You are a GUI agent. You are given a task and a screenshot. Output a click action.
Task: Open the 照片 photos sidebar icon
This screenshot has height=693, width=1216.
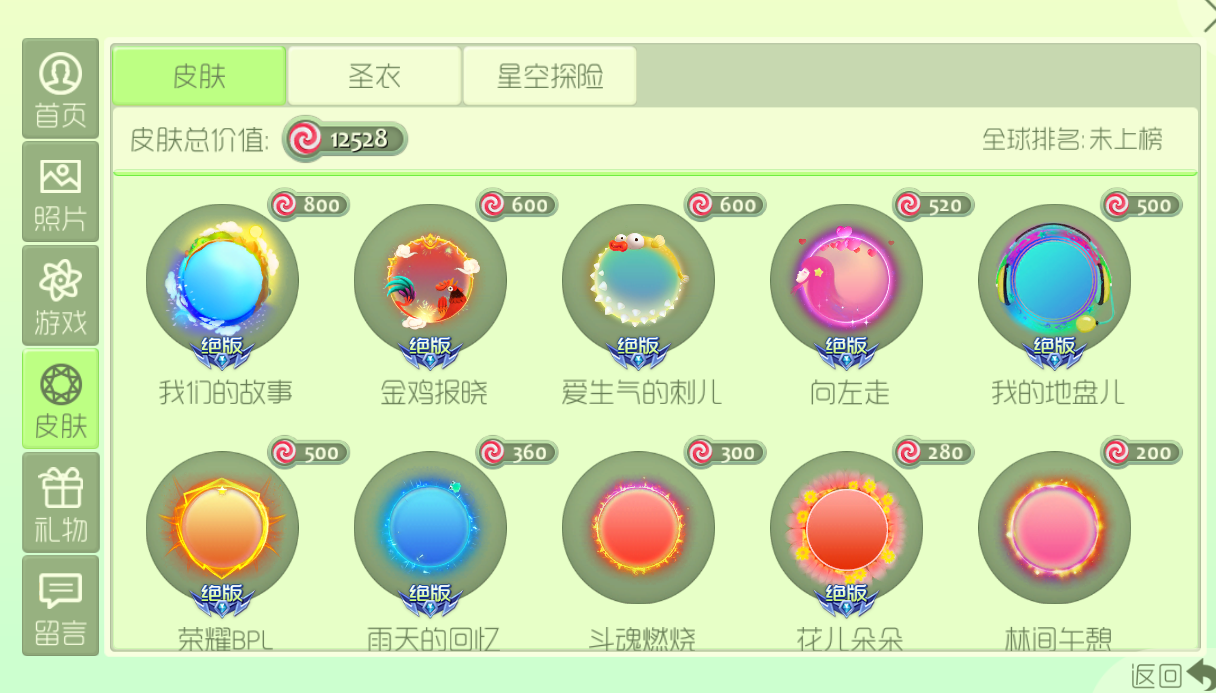tap(61, 192)
